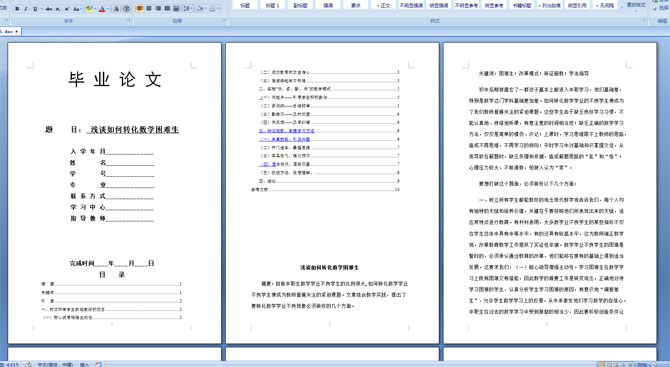The image size is (670, 367).
Task: Align text left in paragraph group
Action: pos(140,8)
